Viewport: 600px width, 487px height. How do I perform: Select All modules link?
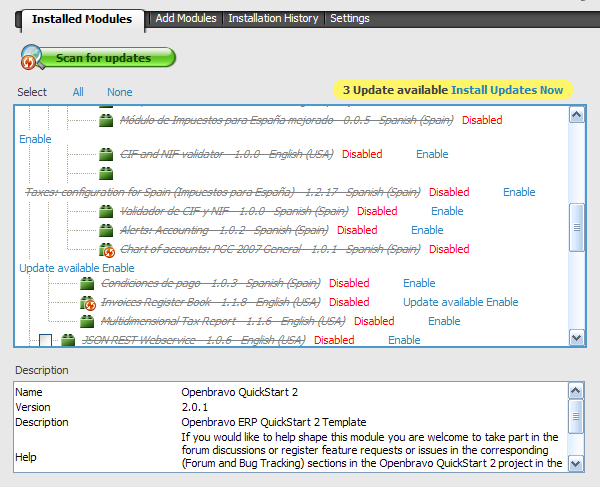tap(78, 92)
